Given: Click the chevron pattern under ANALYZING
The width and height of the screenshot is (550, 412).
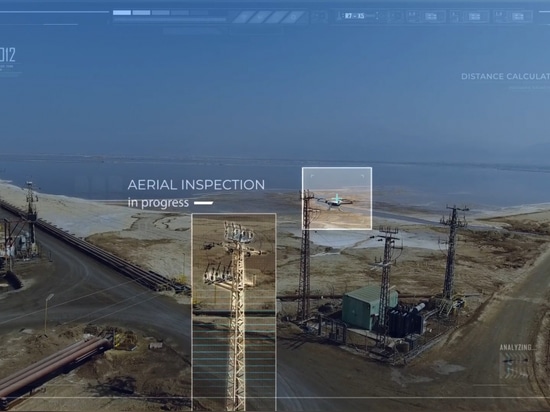Looking at the screenshot, I should (x=514, y=365).
